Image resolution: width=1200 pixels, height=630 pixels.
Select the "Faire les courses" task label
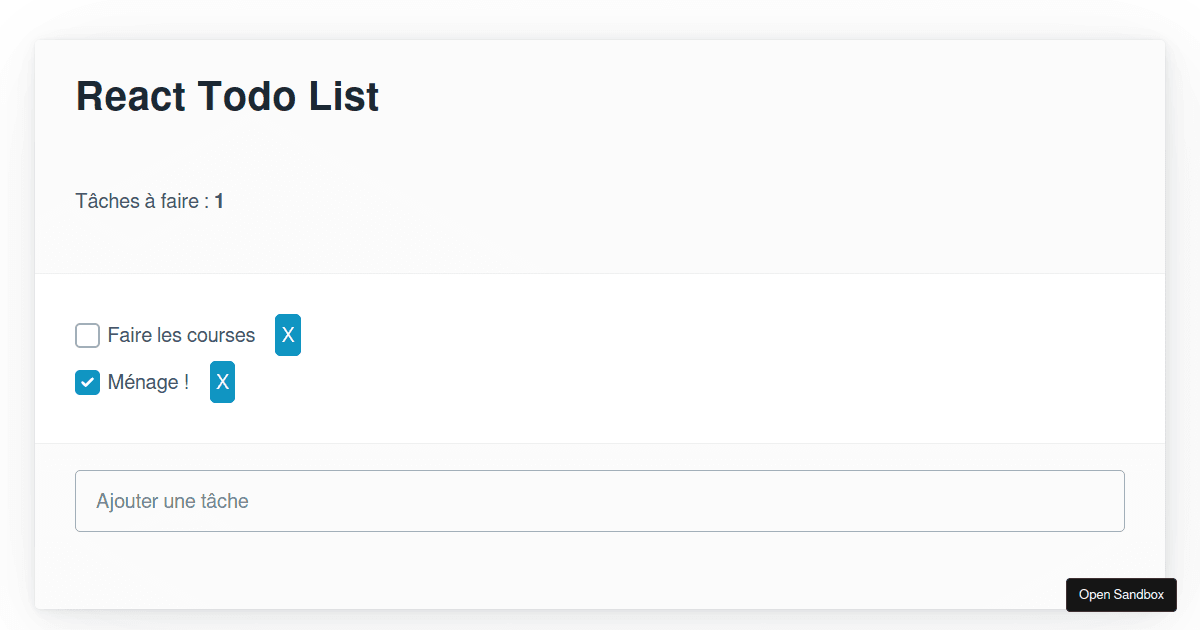pyautogui.click(x=182, y=335)
